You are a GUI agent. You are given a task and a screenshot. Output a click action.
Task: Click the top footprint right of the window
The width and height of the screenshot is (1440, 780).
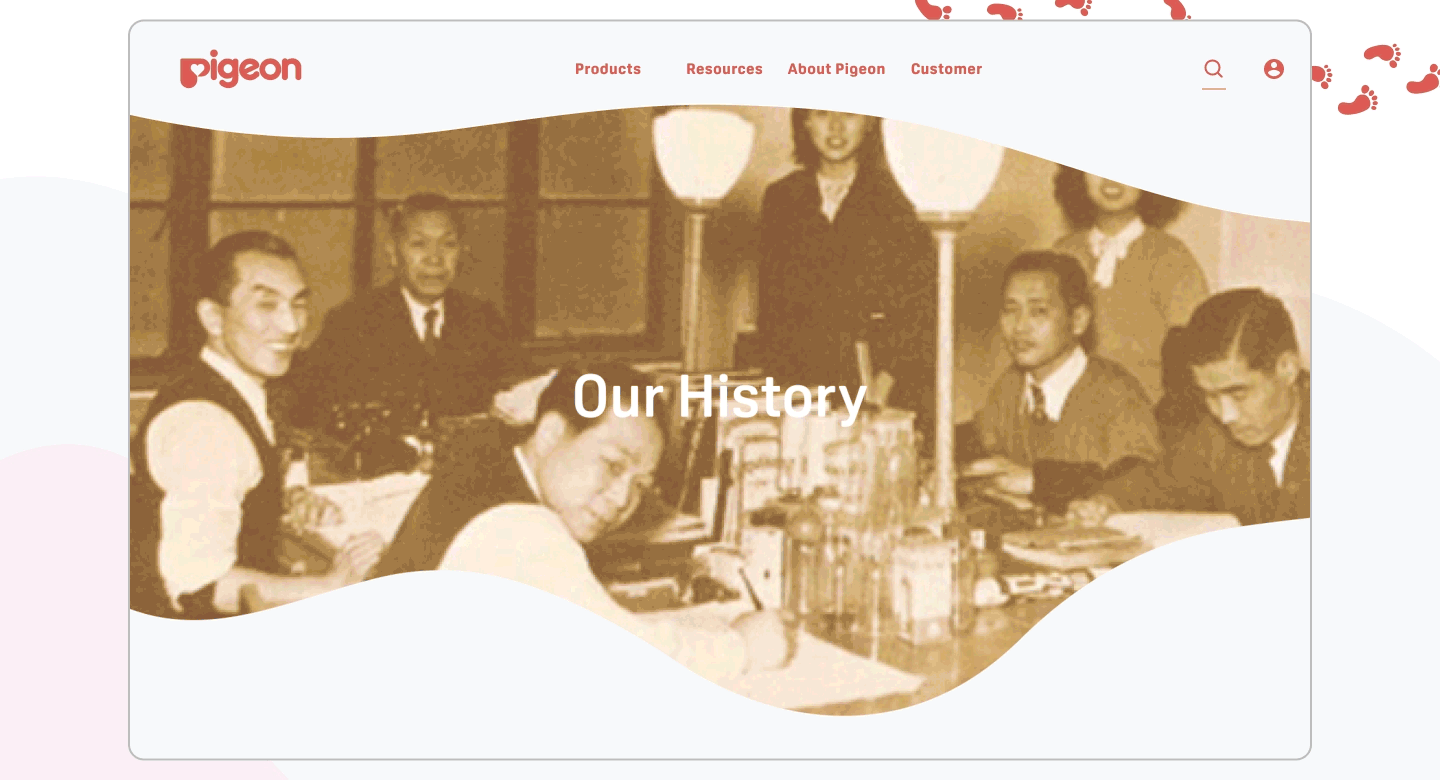1383,54
